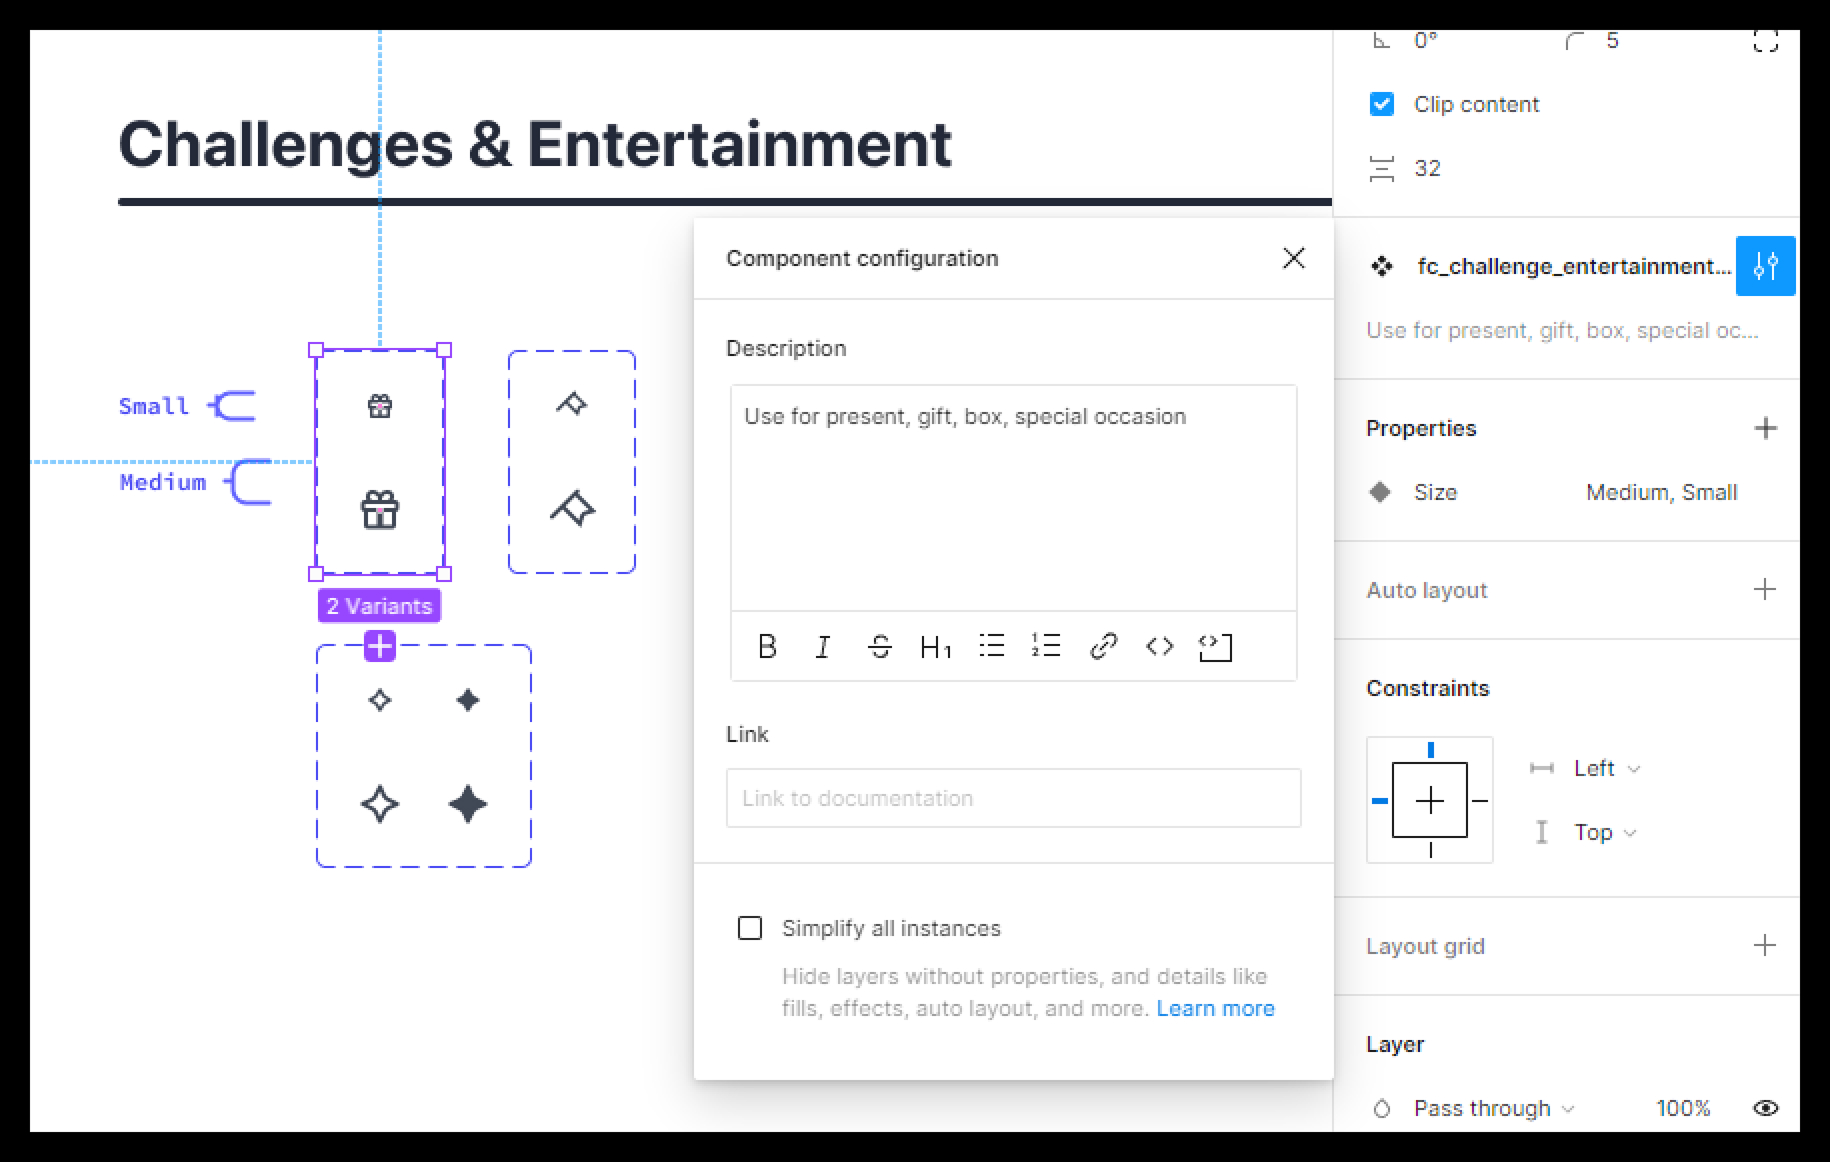Screen dimensions: 1830x1162
Task: Open vertical constraint Top dropdown
Action: coord(1605,832)
